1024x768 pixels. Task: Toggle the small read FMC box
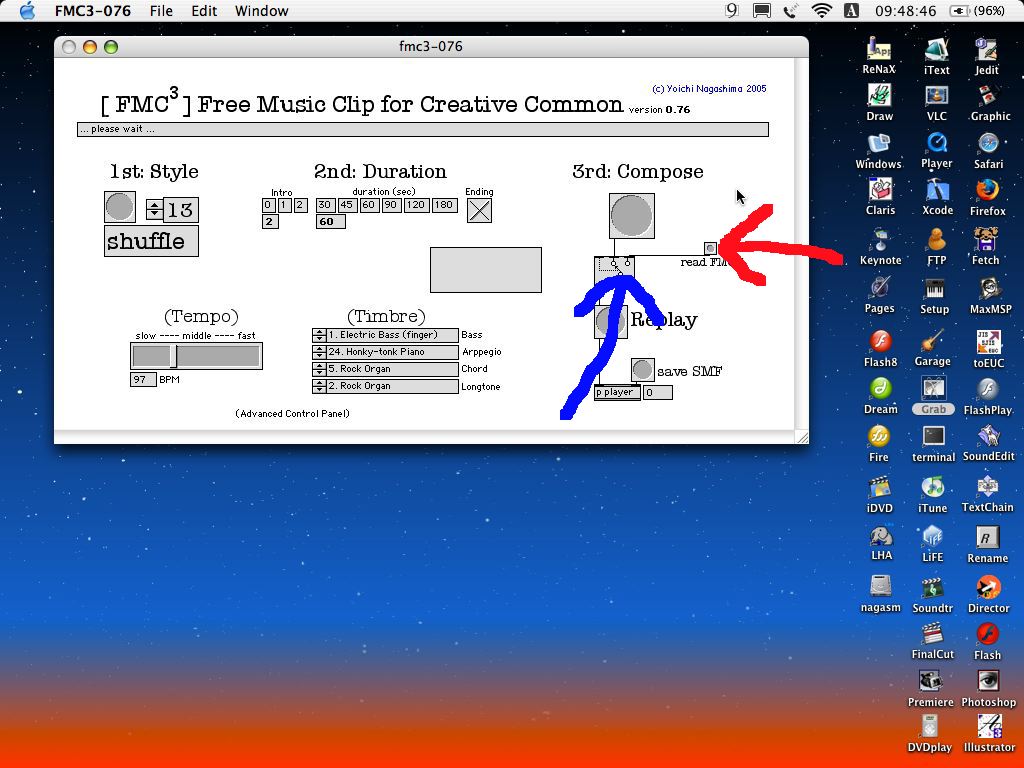click(x=711, y=248)
